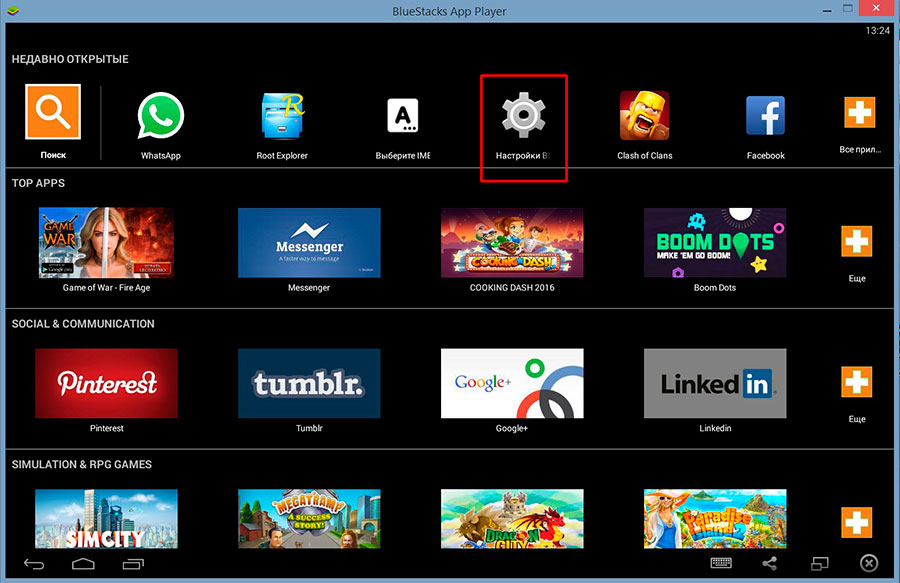Click the share icon in bottom bar

[x=770, y=563]
